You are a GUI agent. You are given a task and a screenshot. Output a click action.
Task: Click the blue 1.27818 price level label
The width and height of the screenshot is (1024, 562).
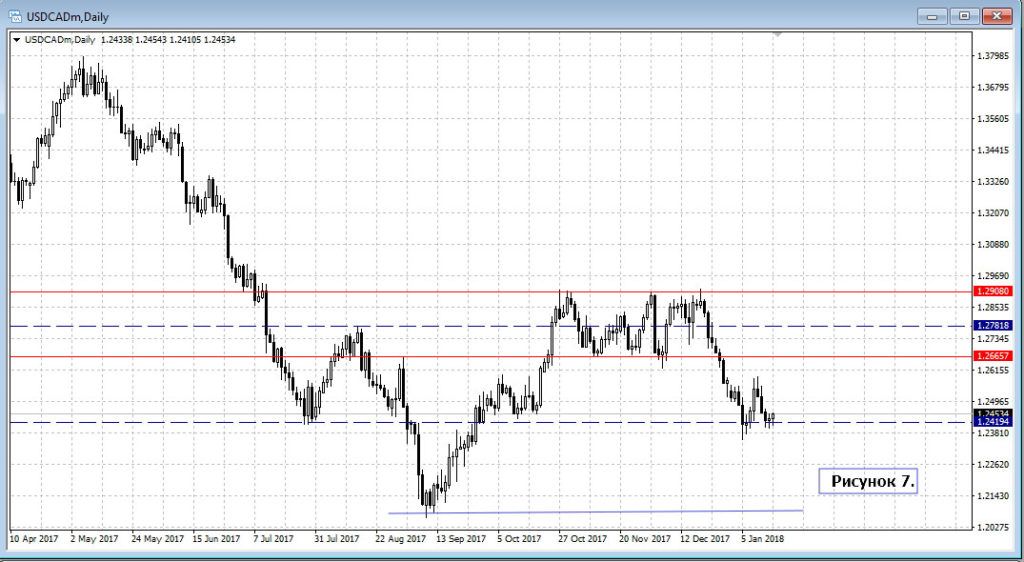coord(992,326)
